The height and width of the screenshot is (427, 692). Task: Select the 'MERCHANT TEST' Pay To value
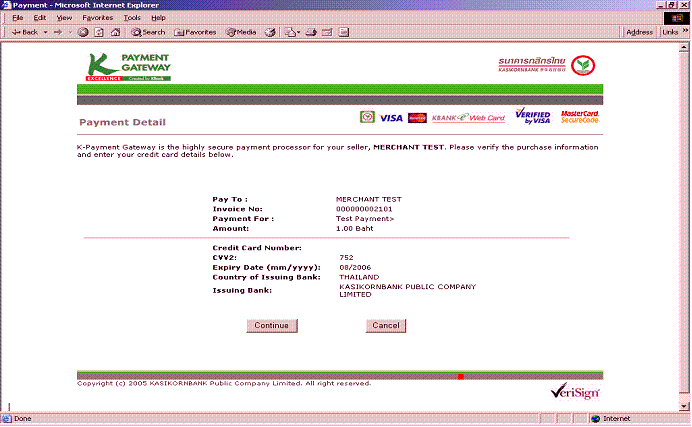coord(369,199)
